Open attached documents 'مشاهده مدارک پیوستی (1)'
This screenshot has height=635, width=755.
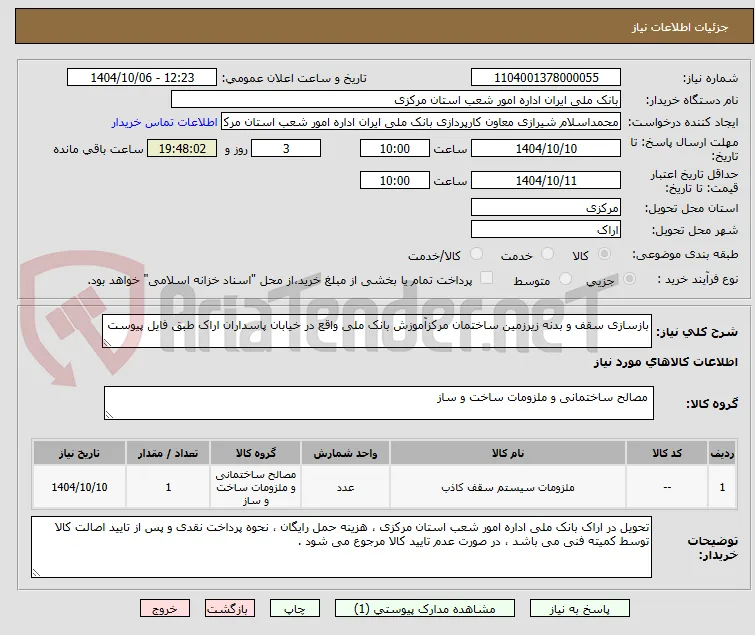(425, 608)
